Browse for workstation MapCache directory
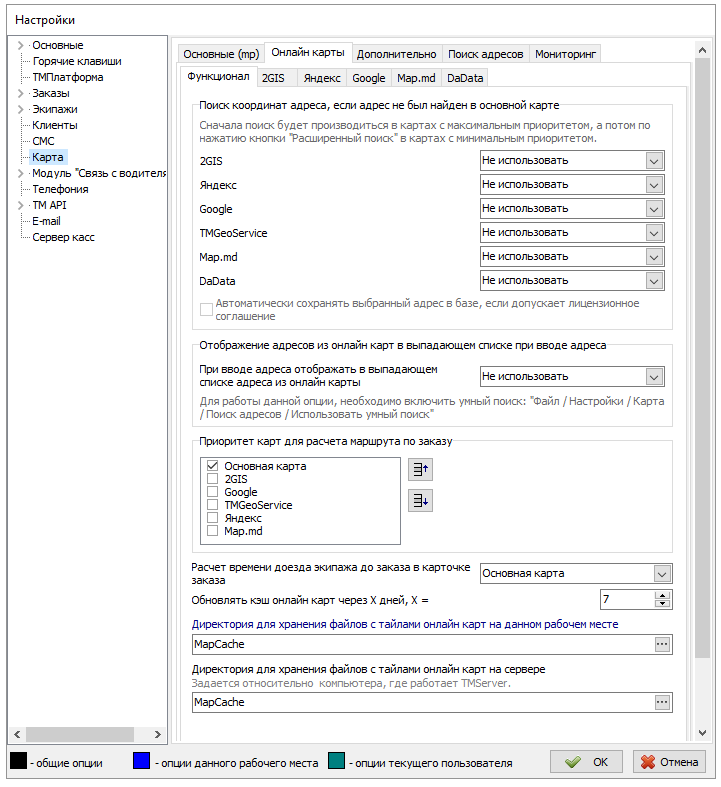The image size is (721, 787). click(661, 645)
